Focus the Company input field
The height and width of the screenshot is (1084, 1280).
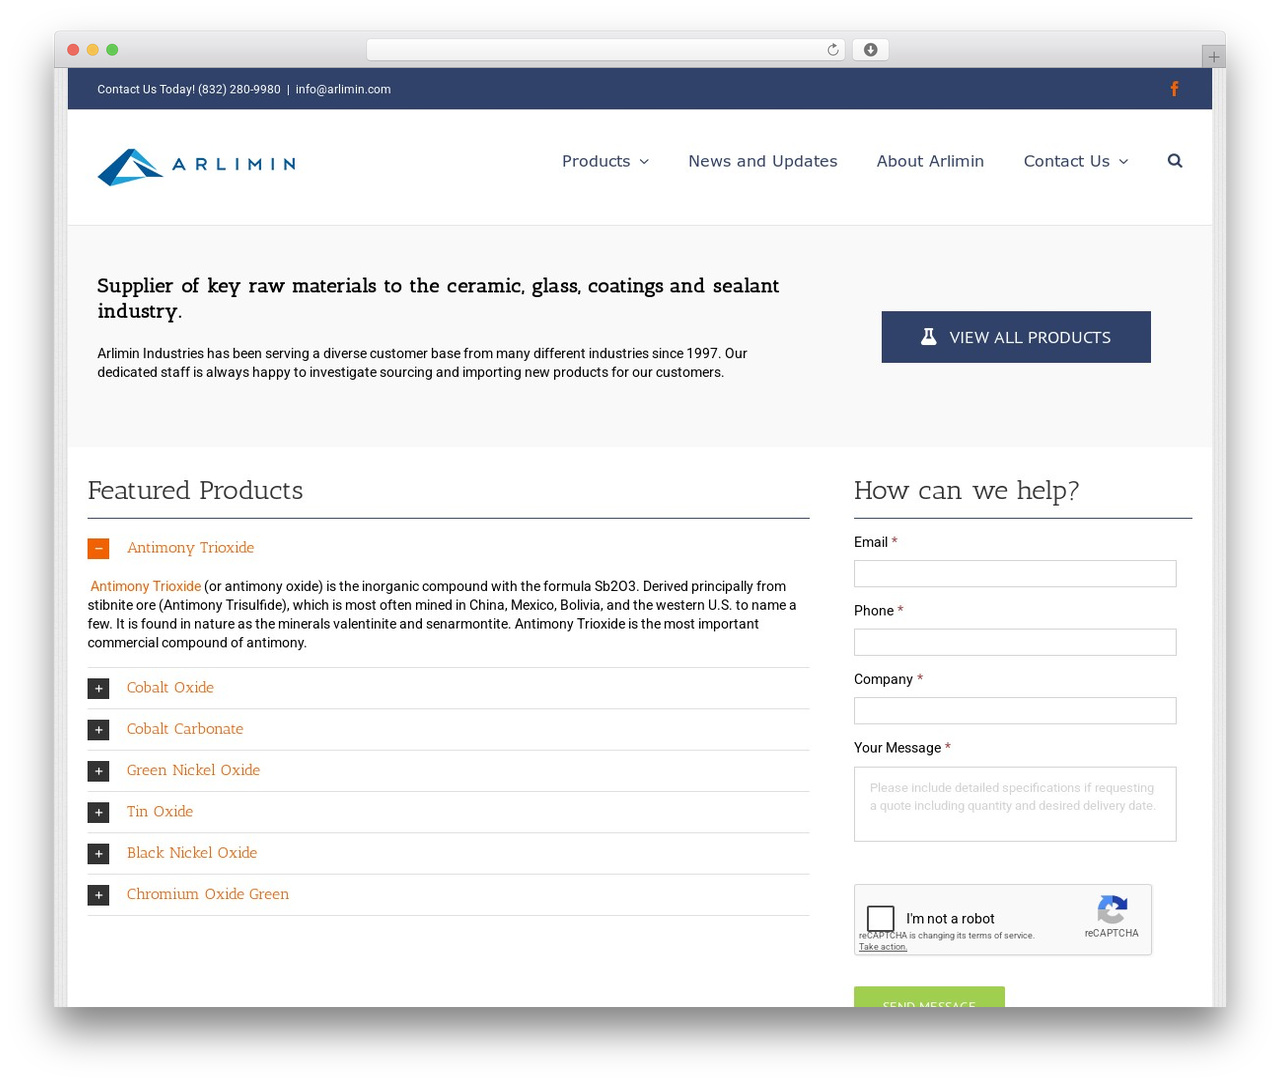click(x=1015, y=711)
